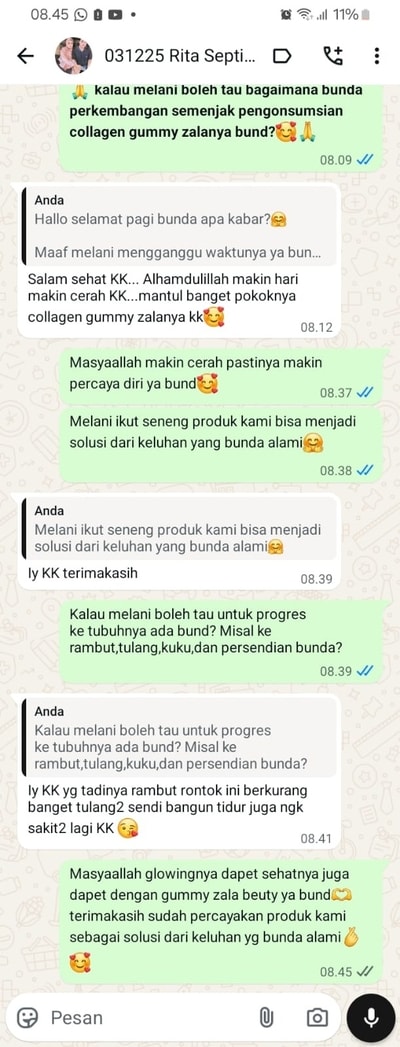This screenshot has width=400, height=1047.
Task: Open the emoji picker in message bar
Action: click(x=28, y=1017)
